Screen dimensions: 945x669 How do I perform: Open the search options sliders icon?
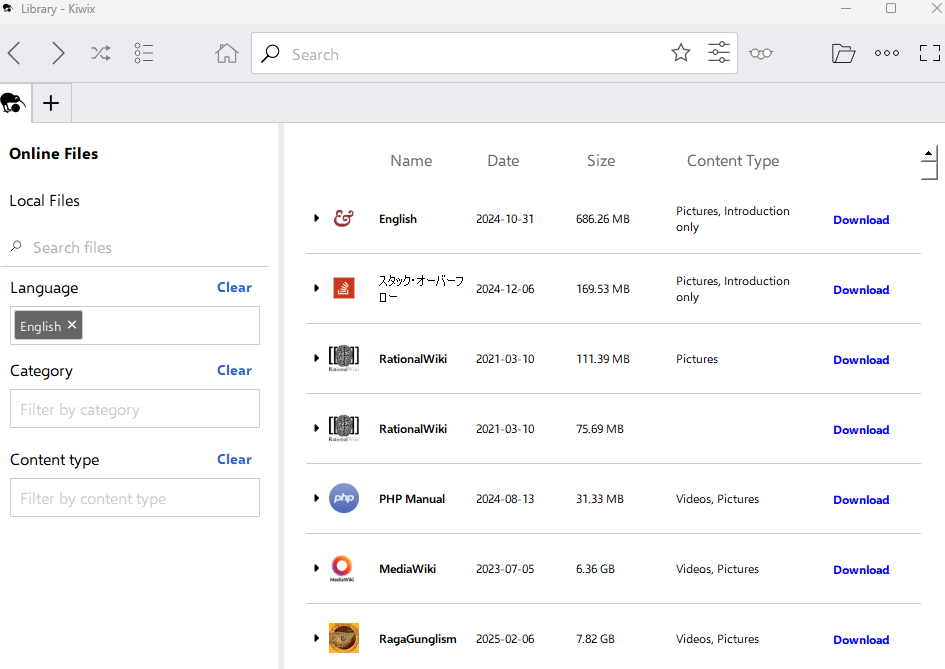coord(719,54)
